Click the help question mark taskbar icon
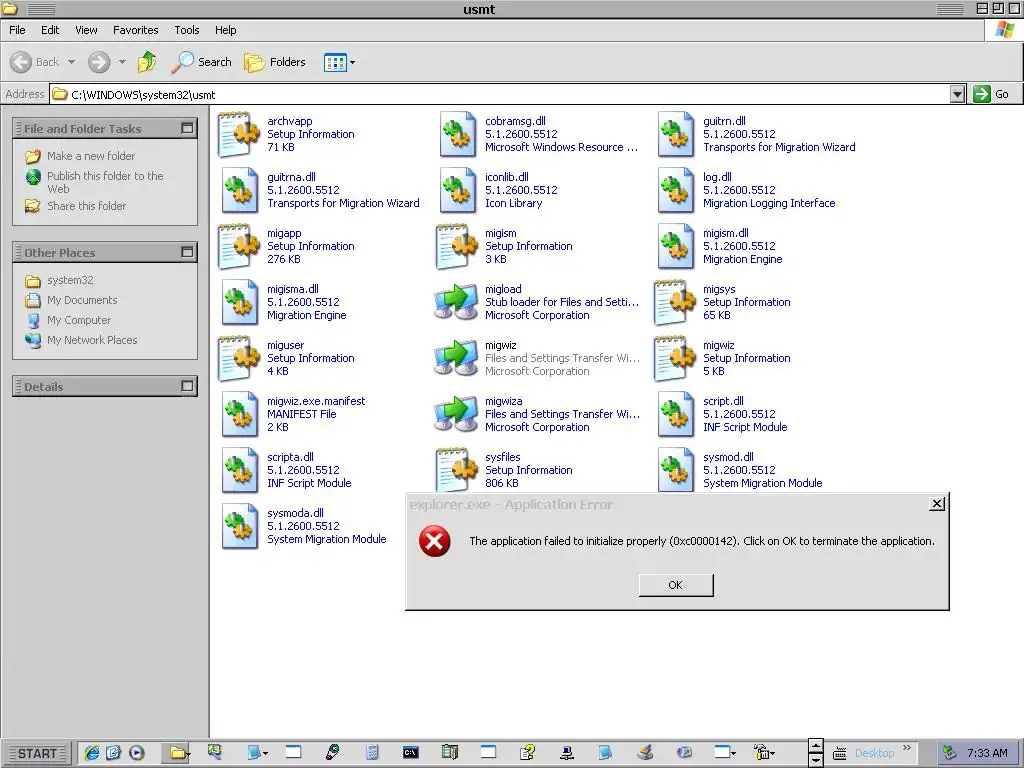Viewport: 1024px width, 768px height. coord(528,753)
